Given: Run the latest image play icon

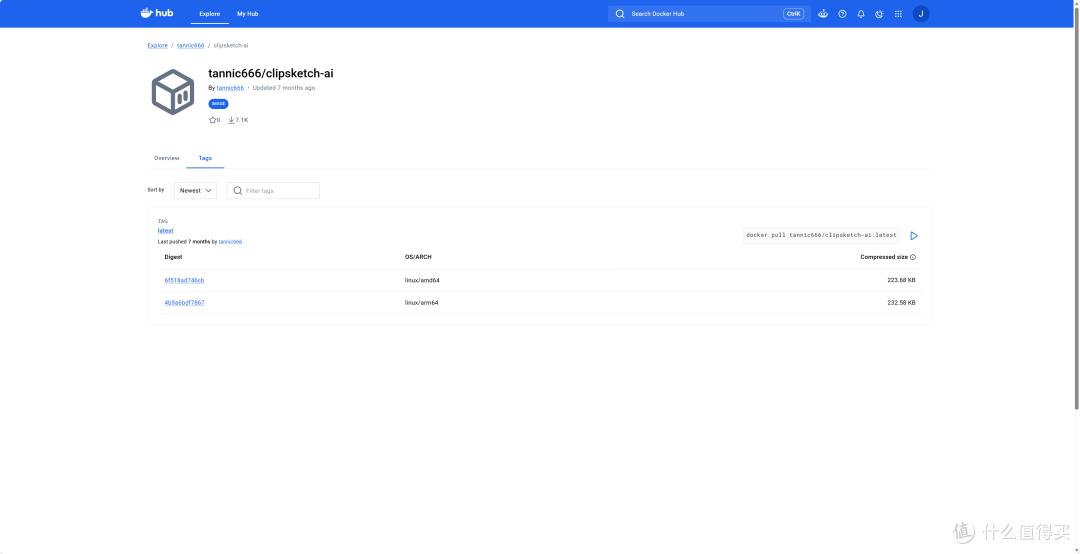Looking at the screenshot, I should click(x=914, y=236).
